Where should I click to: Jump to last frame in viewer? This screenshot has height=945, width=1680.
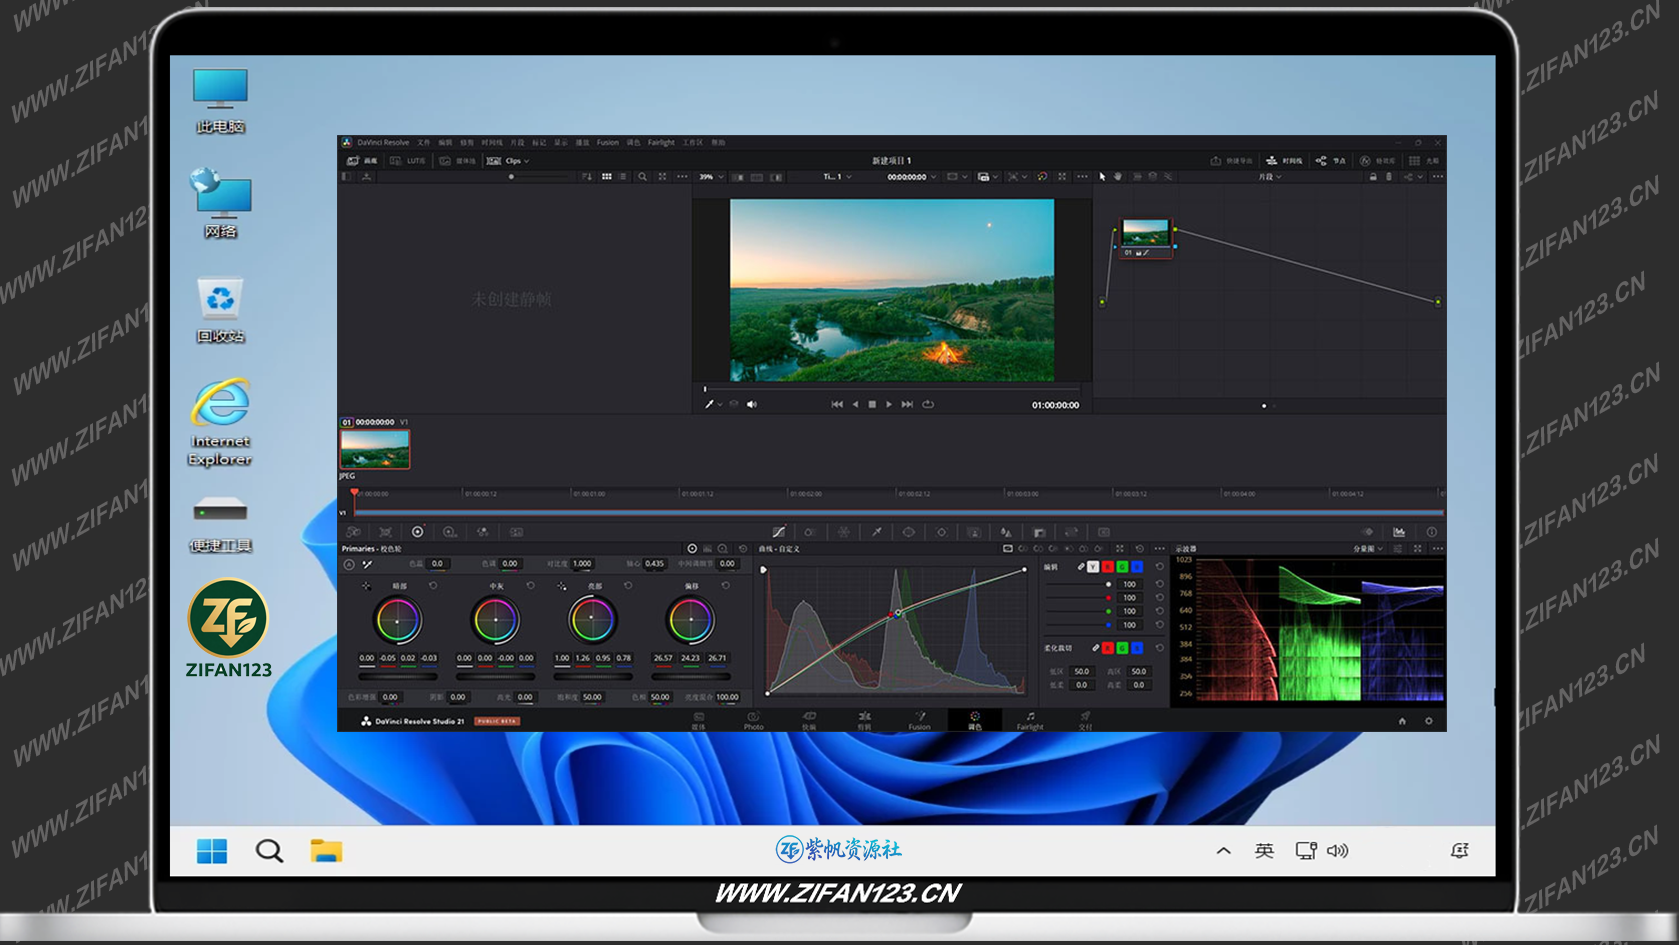[907, 405]
